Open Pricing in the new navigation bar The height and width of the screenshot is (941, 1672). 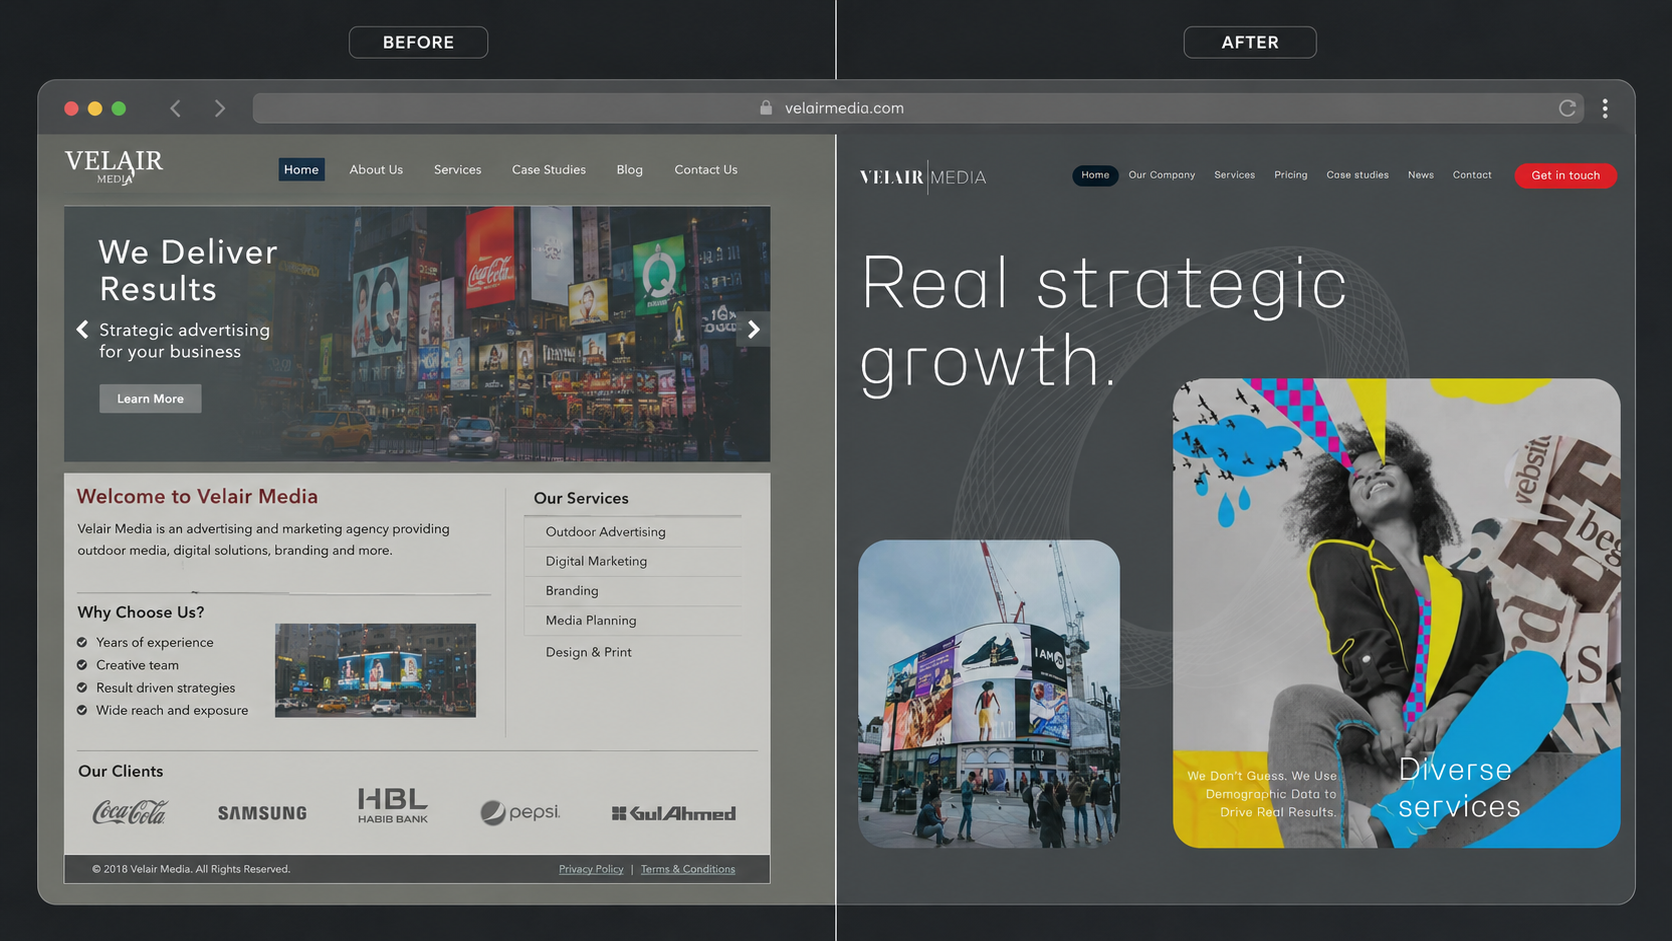point(1290,175)
